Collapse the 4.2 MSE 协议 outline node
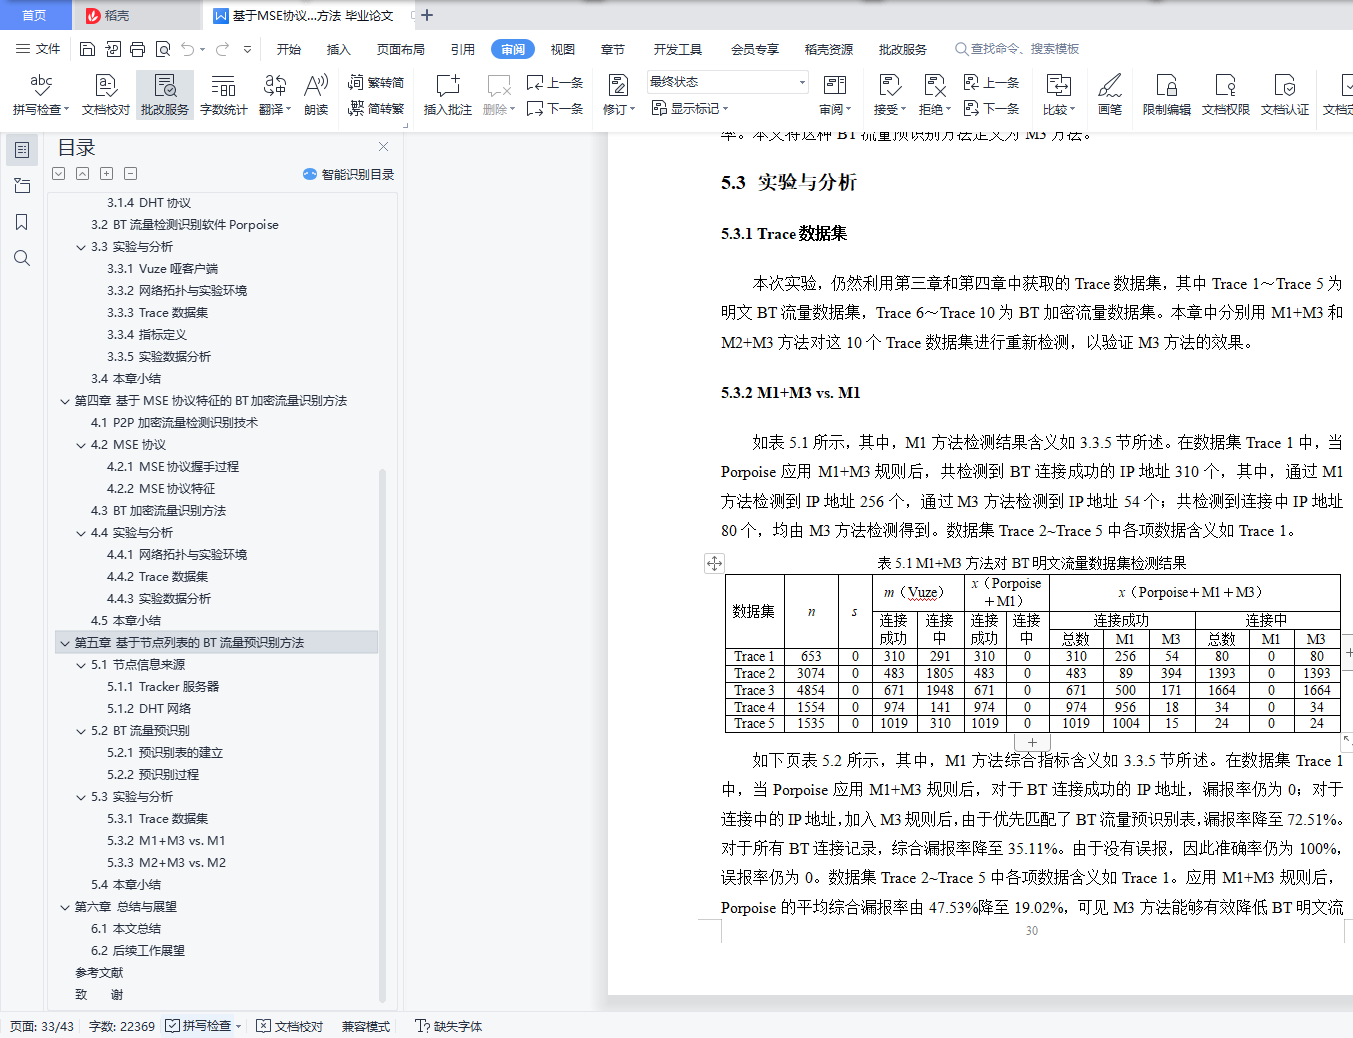Screen dimensions: 1353x1038 [x=81, y=445]
